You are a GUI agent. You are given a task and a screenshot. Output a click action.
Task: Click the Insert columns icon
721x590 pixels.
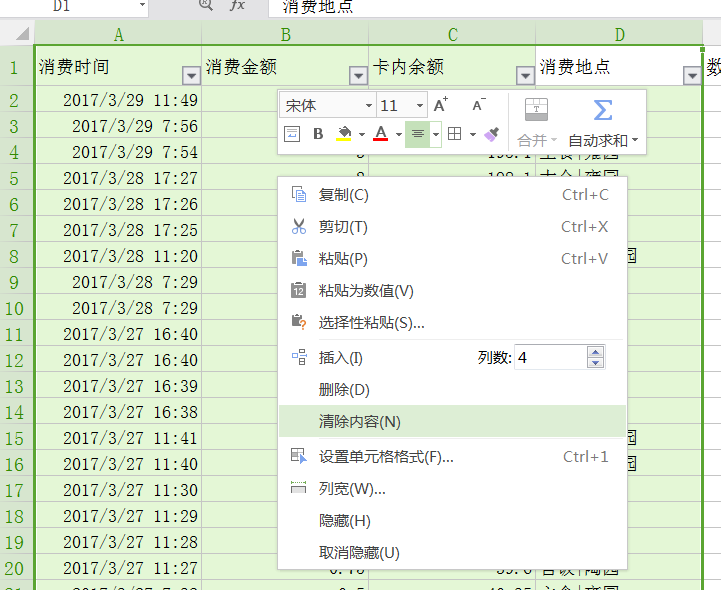299,357
